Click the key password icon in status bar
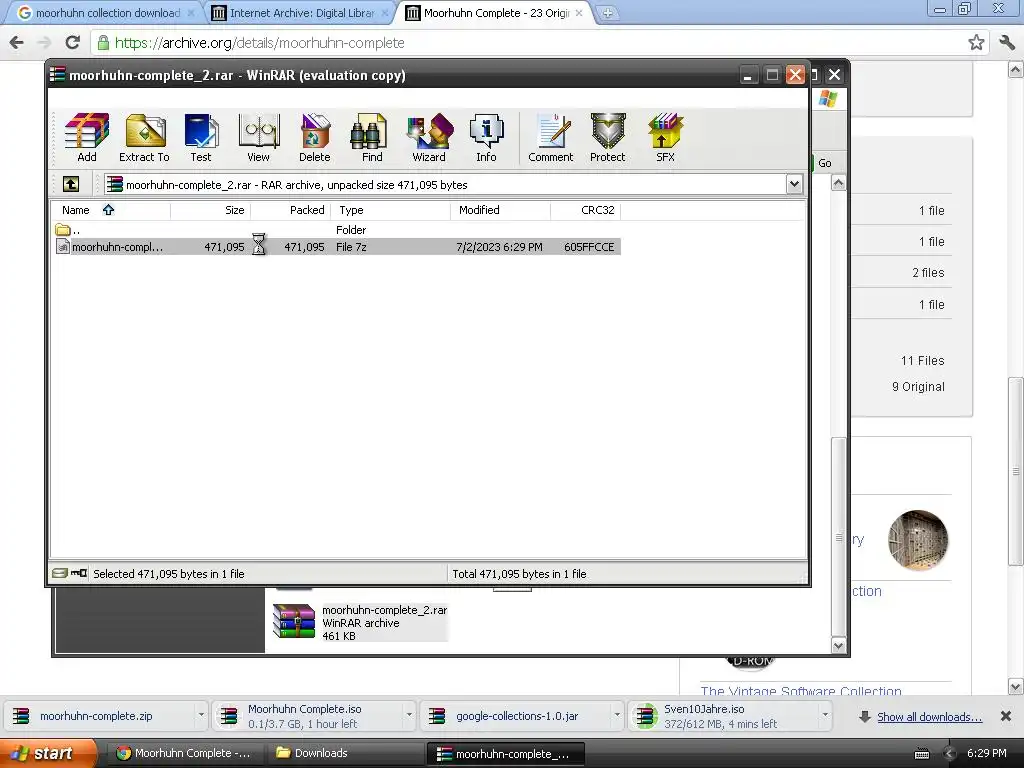 click(79, 573)
